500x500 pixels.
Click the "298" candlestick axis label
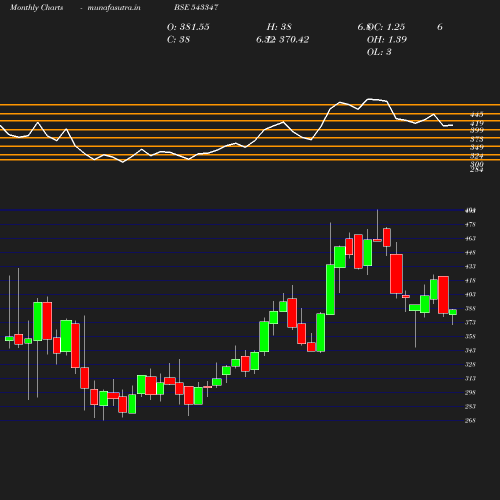(470, 393)
